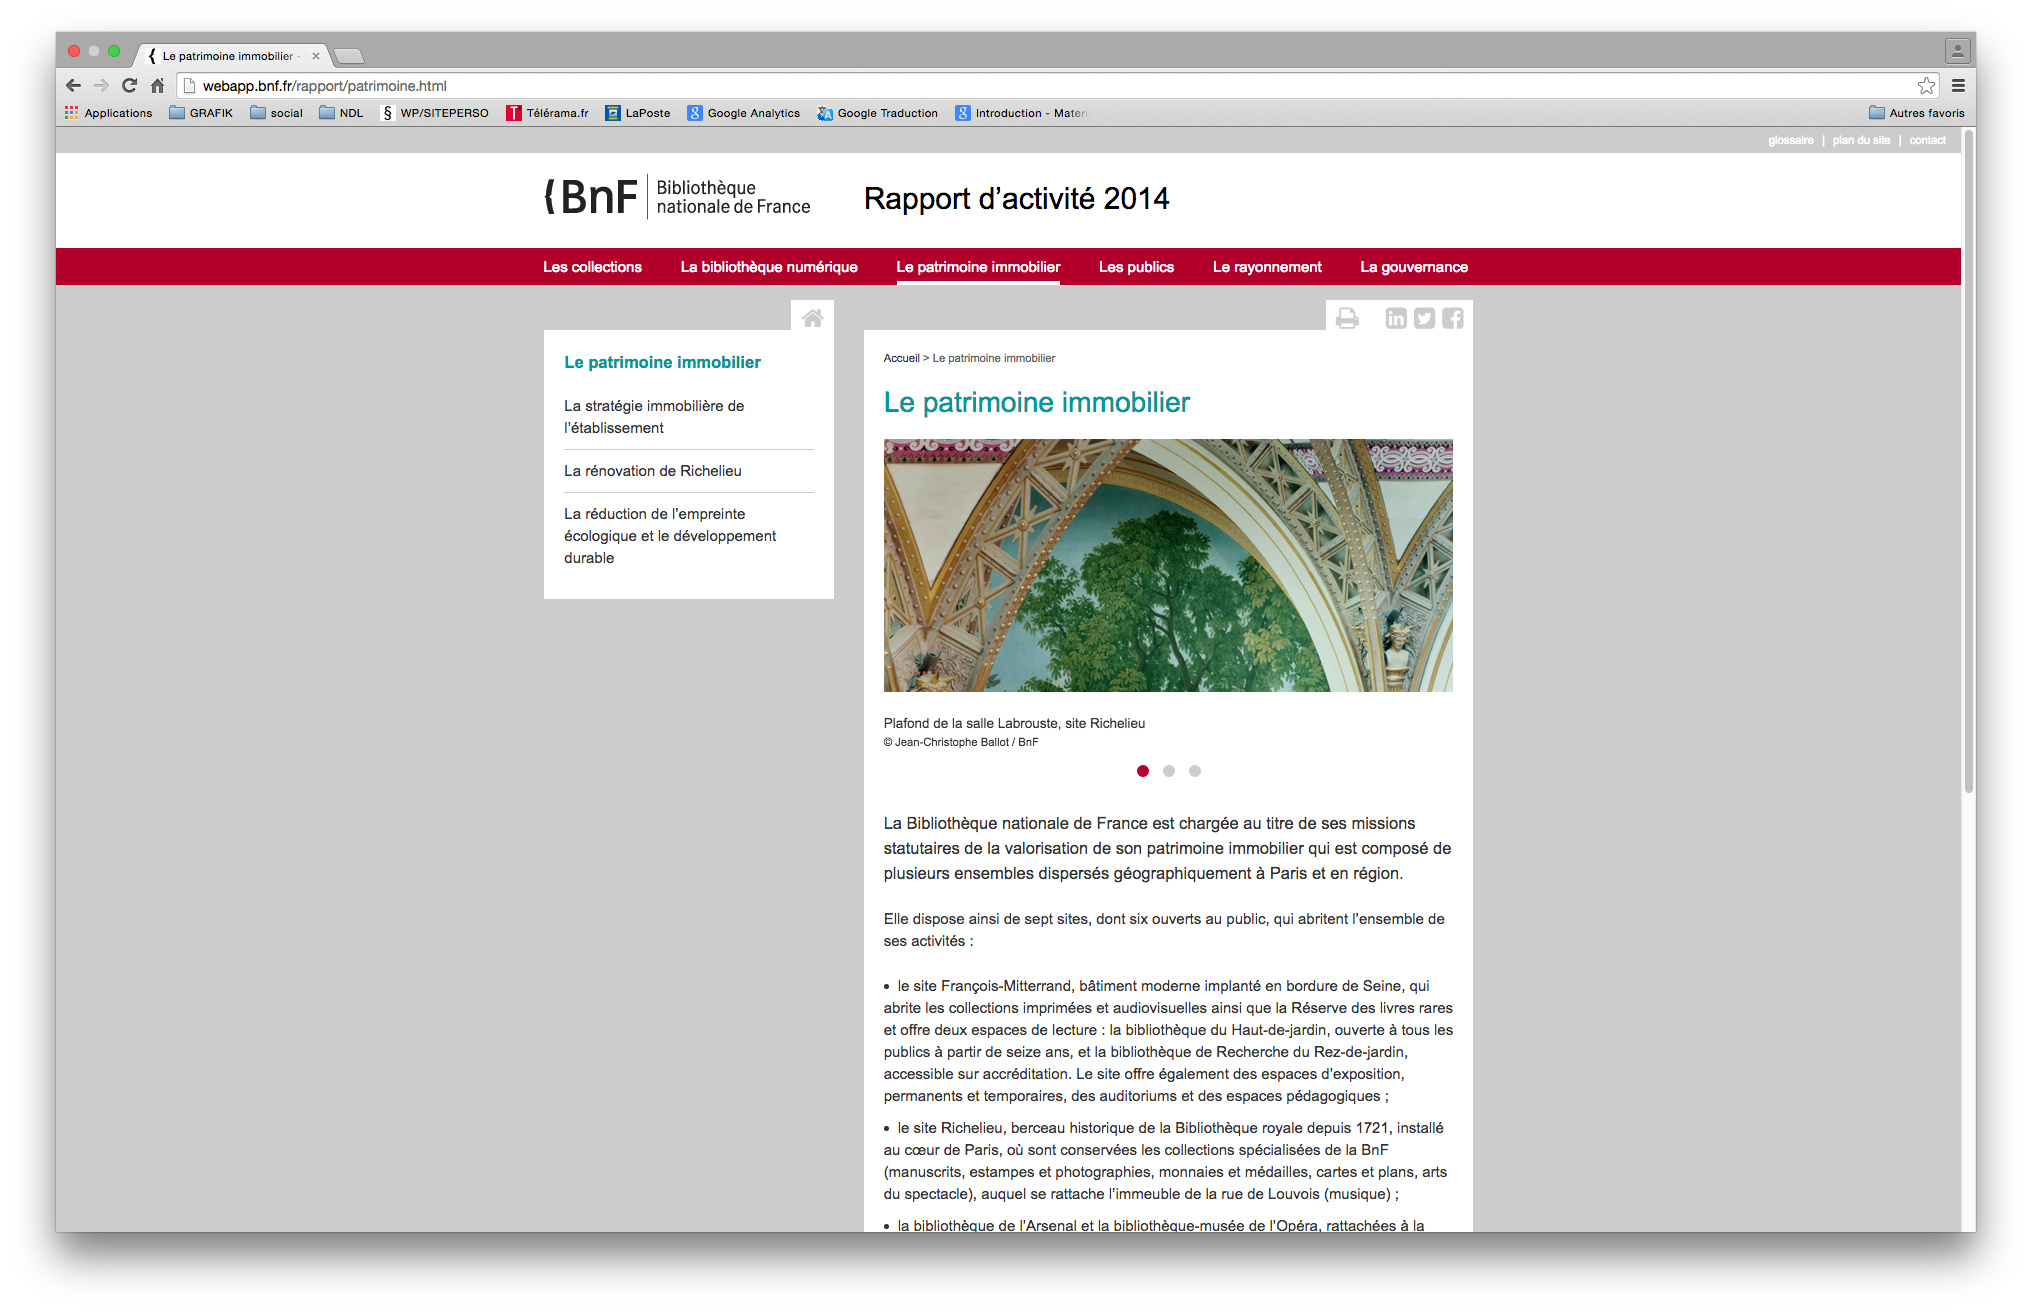Share page via Twitter icon
The width and height of the screenshot is (2032, 1312).
coord(1424,319)
